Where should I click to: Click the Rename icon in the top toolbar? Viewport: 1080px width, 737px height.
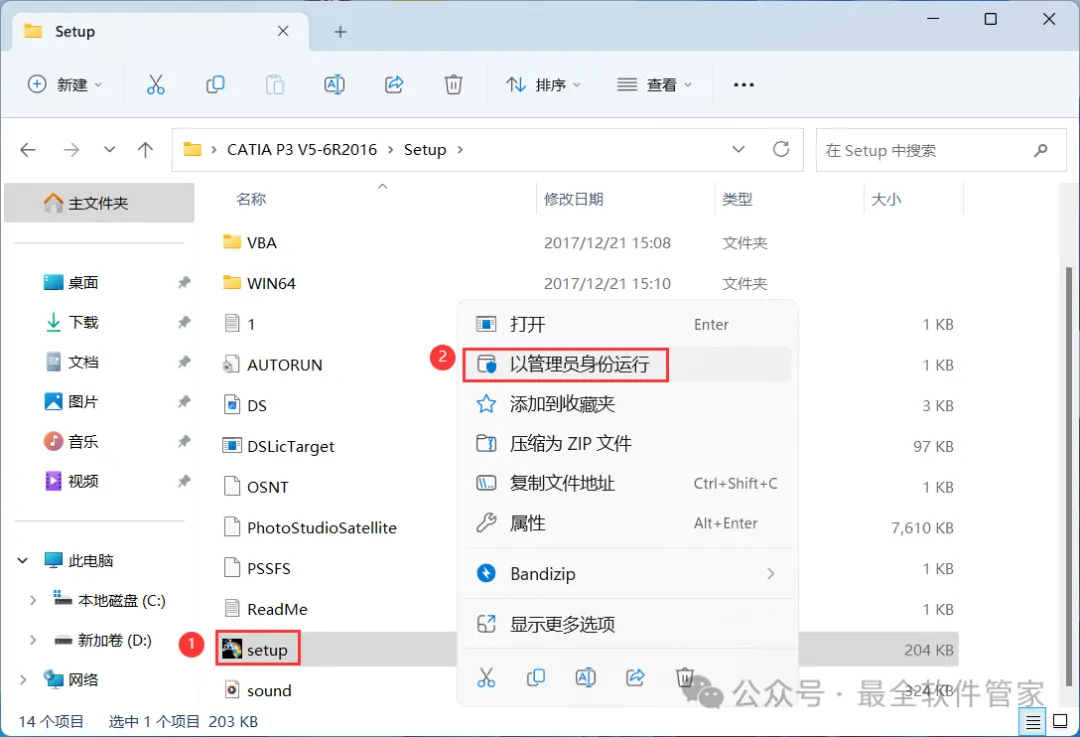(x=334, y=85)
